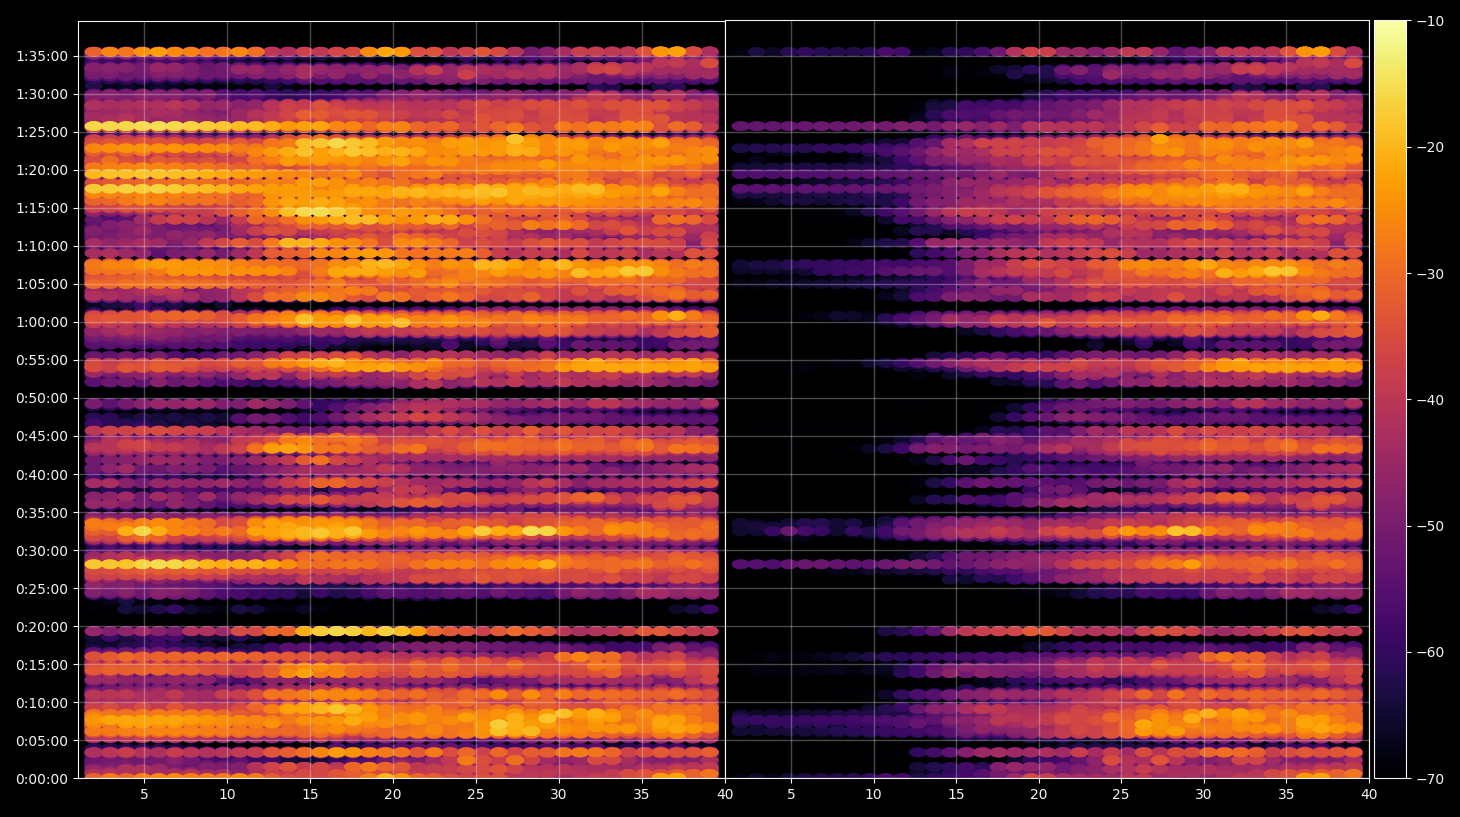Click x-axis label 25 of right heatmap
The height and width of the screenshot is (817, 1460).
[1121, 795]
